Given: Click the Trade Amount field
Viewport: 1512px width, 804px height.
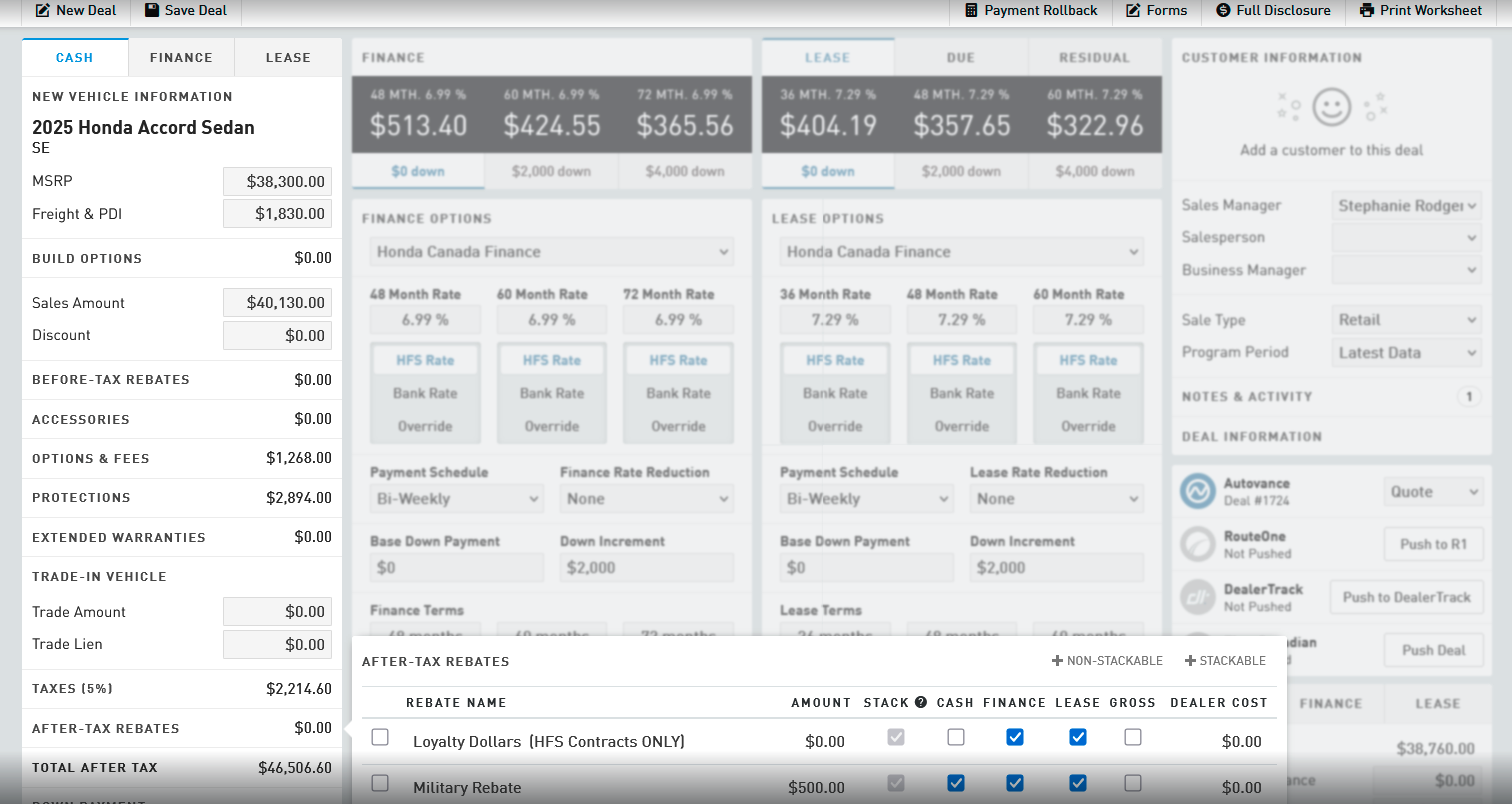Looking at the screenshot, I should (x=277, y=612).
